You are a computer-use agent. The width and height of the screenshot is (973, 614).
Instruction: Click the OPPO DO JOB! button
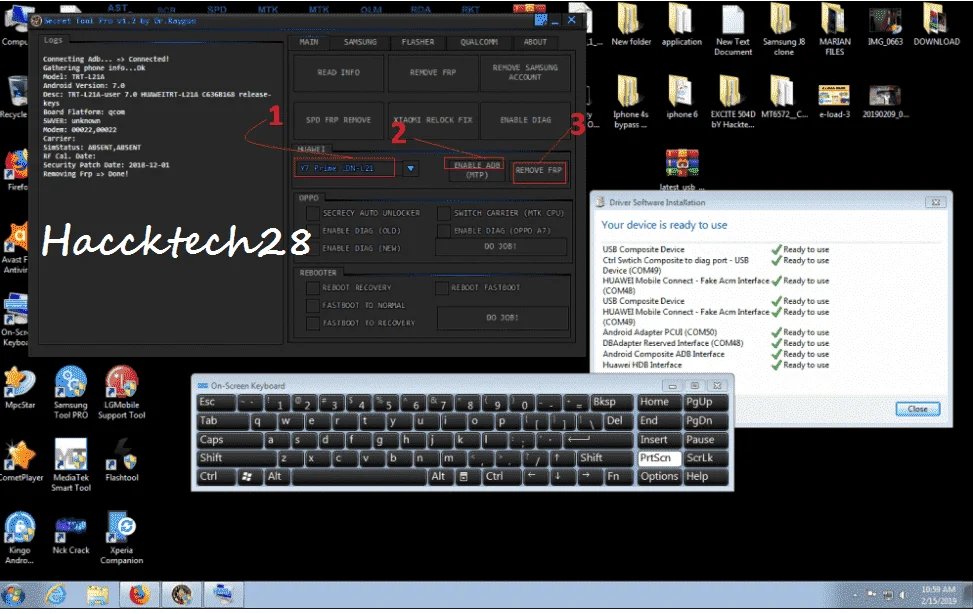pos(501,246)
